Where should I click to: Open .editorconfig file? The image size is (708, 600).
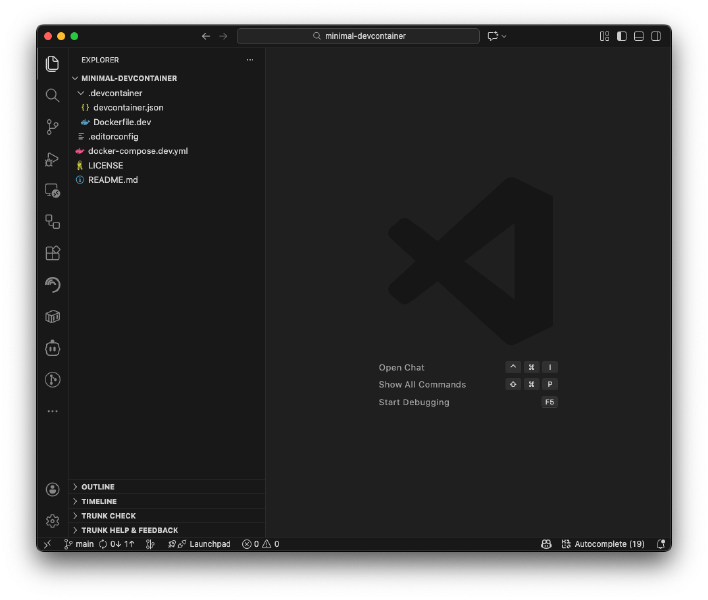[x=167, y=136]
